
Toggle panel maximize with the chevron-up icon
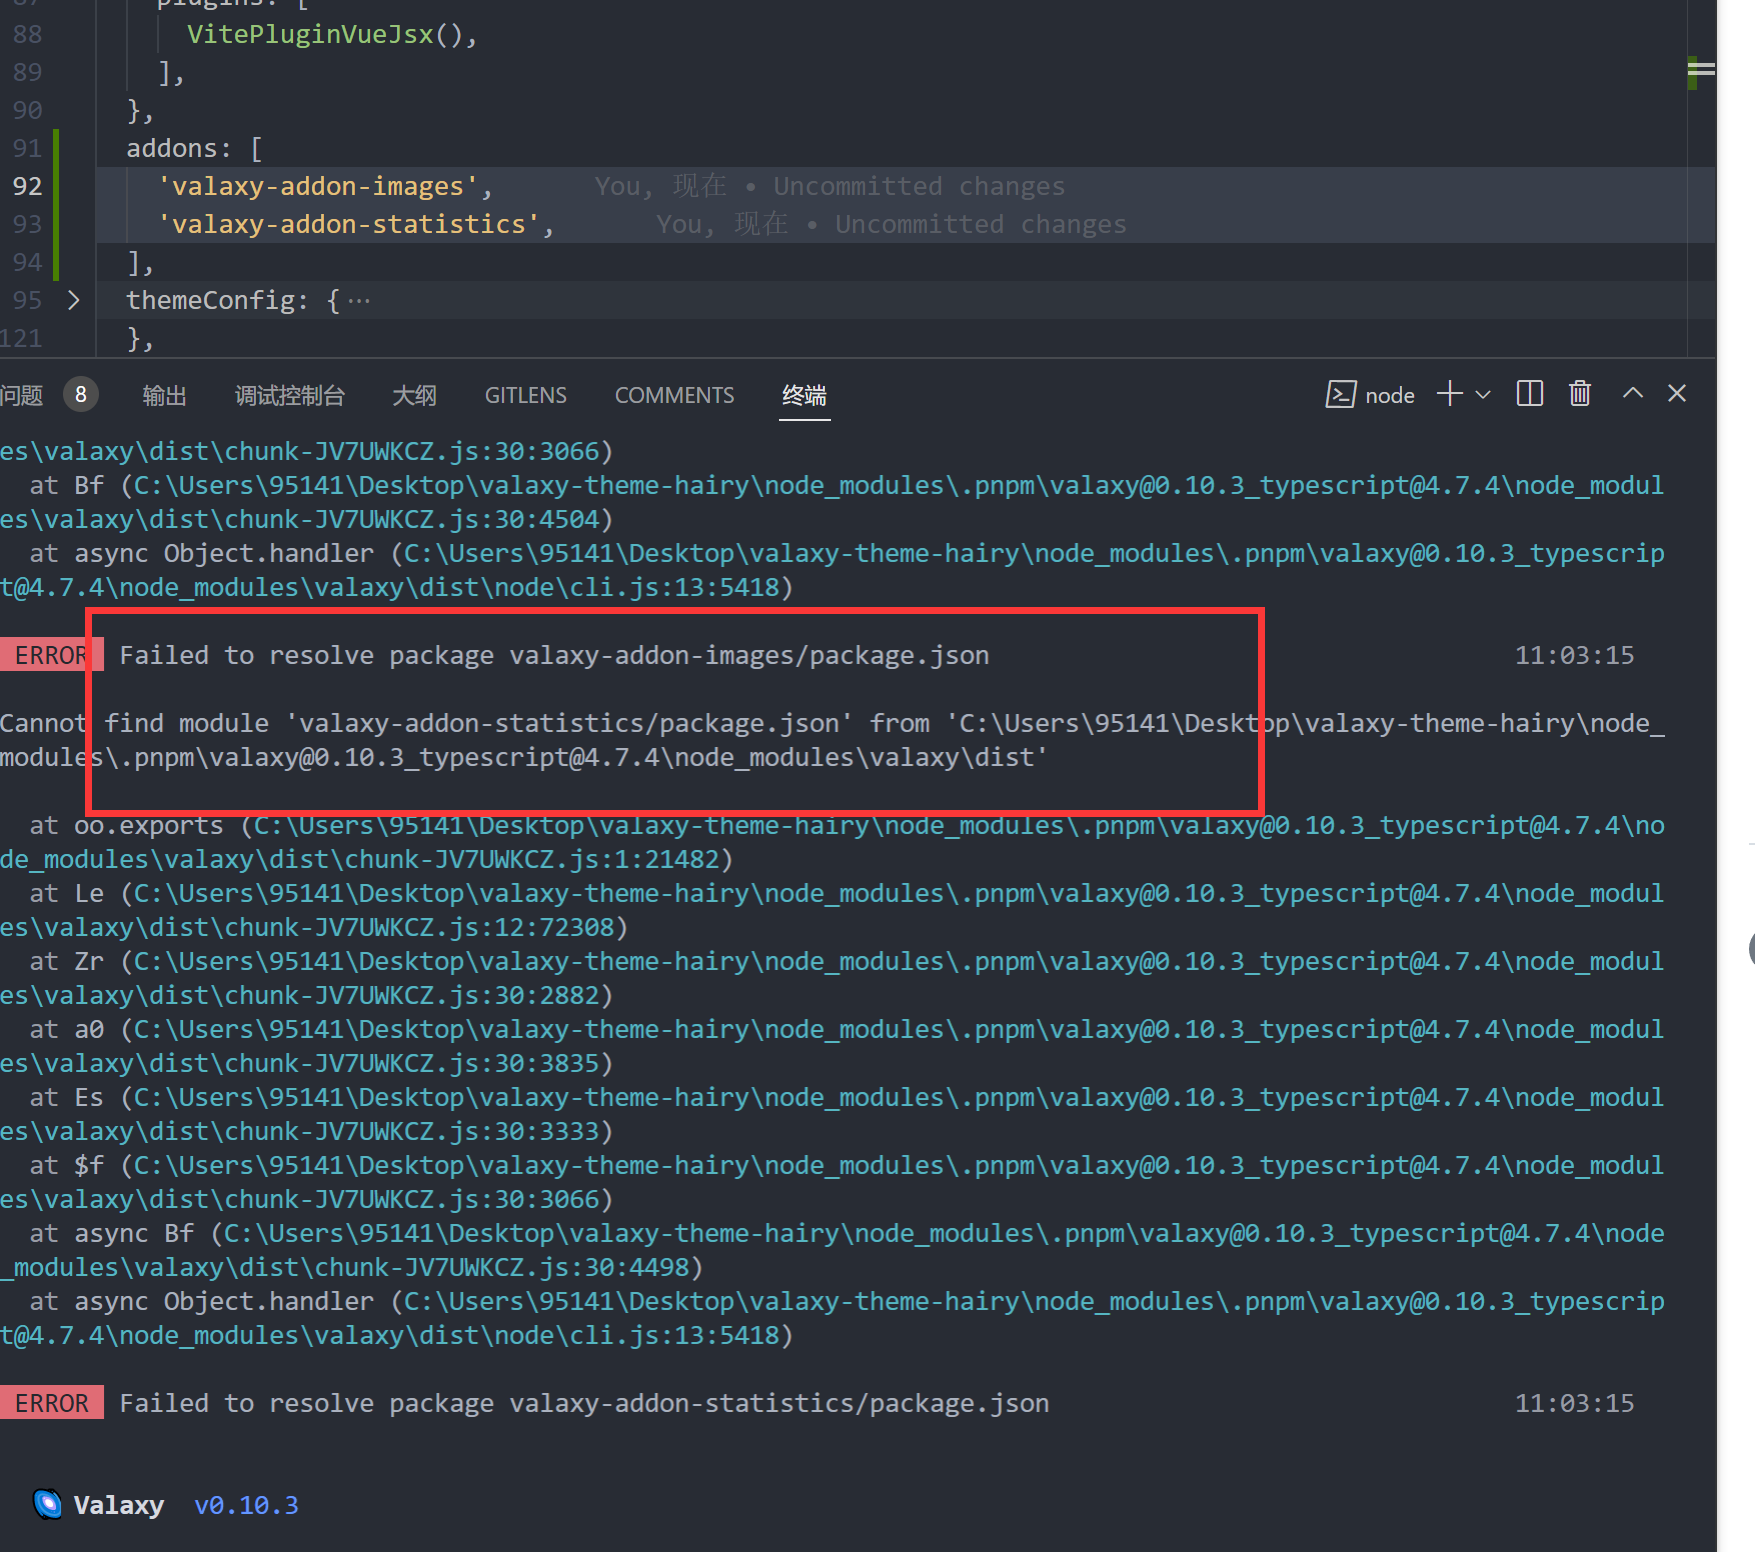(x=1632, y=393)
